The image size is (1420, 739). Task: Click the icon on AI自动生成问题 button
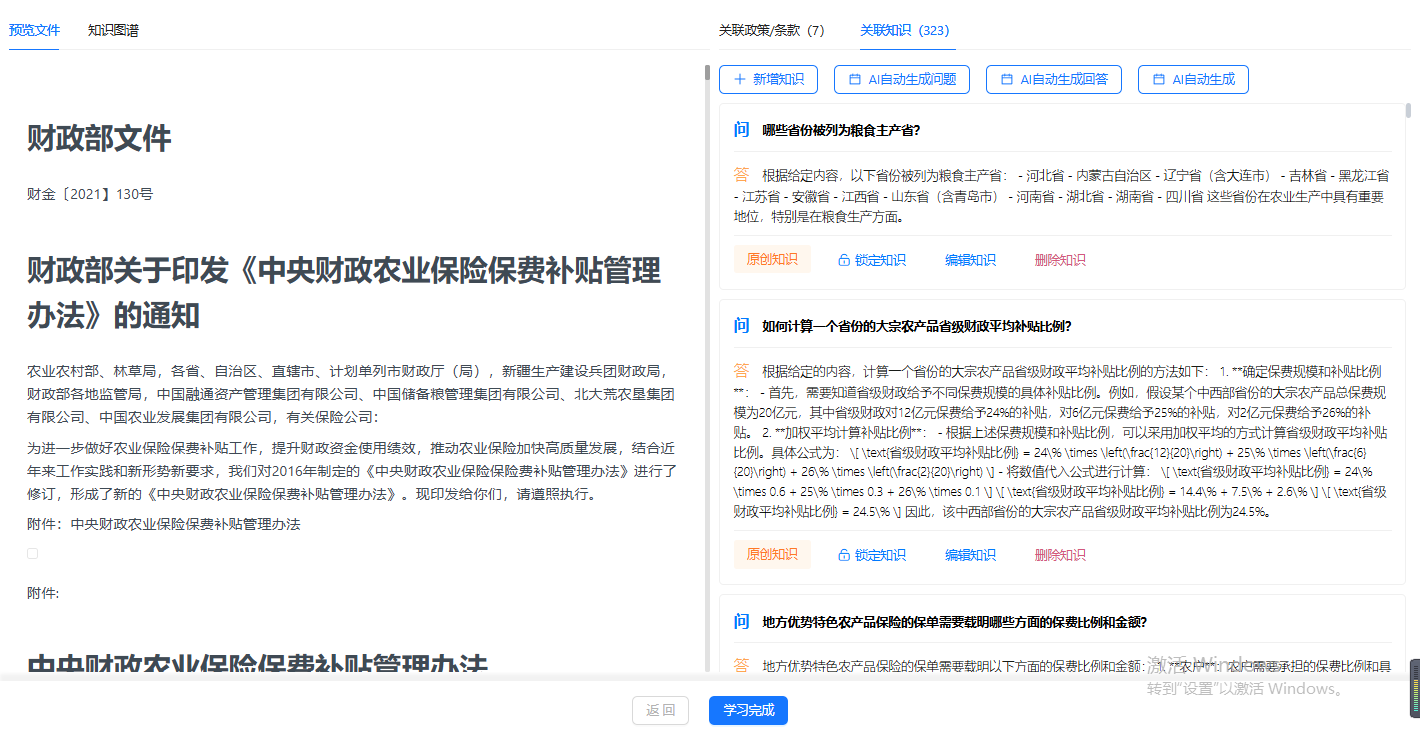tap(855, 79)
